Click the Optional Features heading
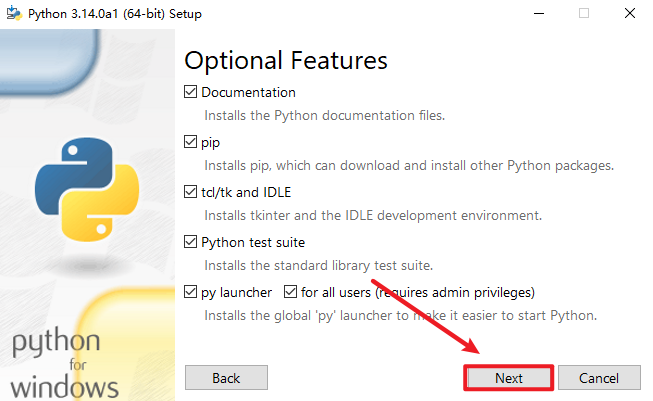 click(286, 60)
